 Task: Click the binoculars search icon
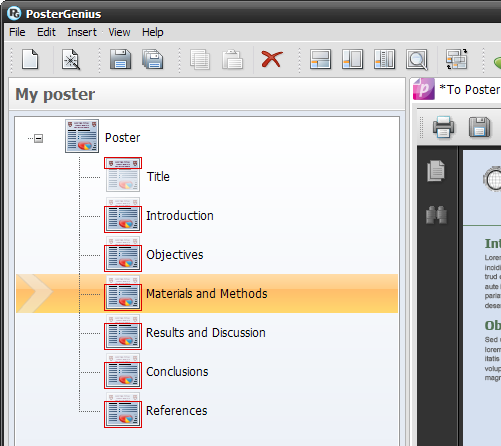tap(436, 215)
